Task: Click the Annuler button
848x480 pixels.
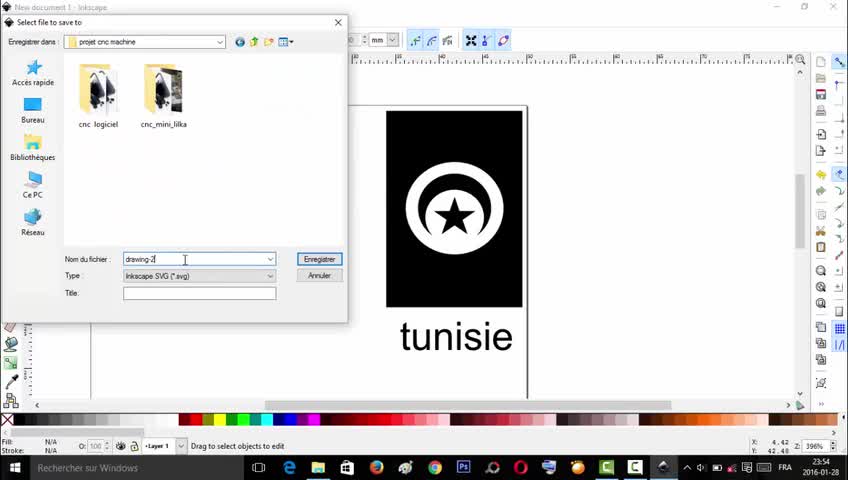Action: pyautogui.click(x=319, y=276)
